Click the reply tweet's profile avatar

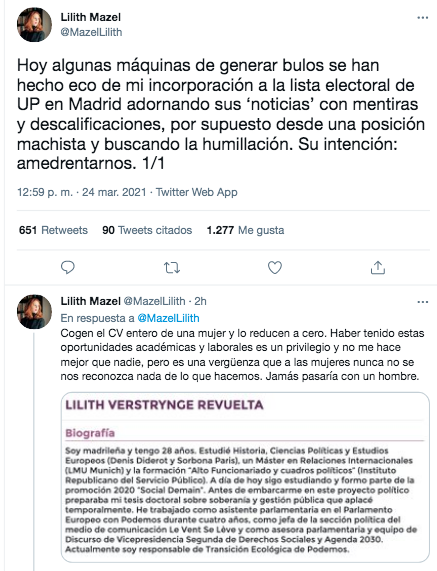coord(34,312)
